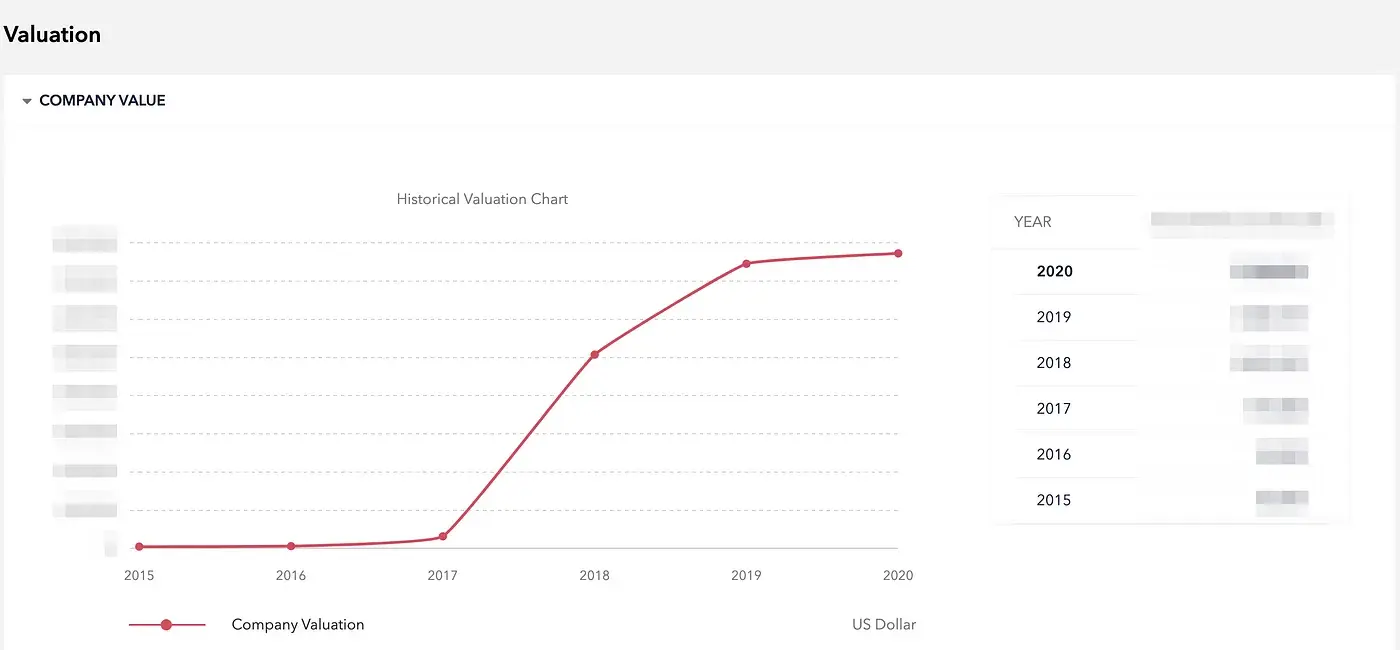
Task: Select the 2015 data point on chart
Action: tap(139, 547)
